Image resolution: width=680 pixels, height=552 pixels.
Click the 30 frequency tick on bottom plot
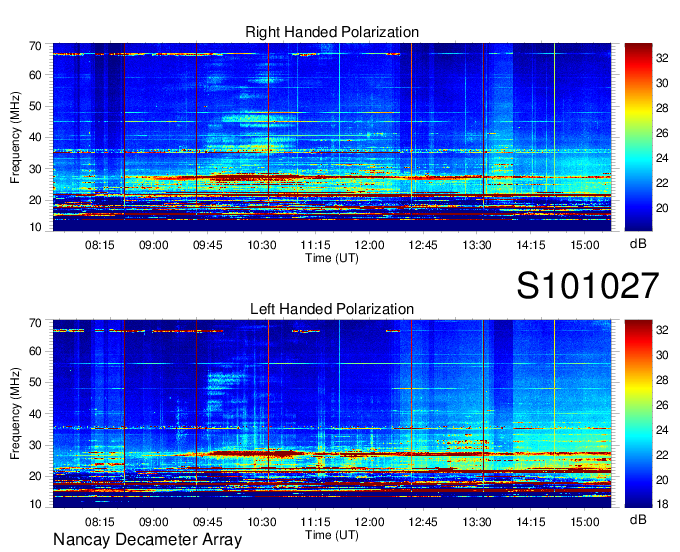click(x=35, y=445)
